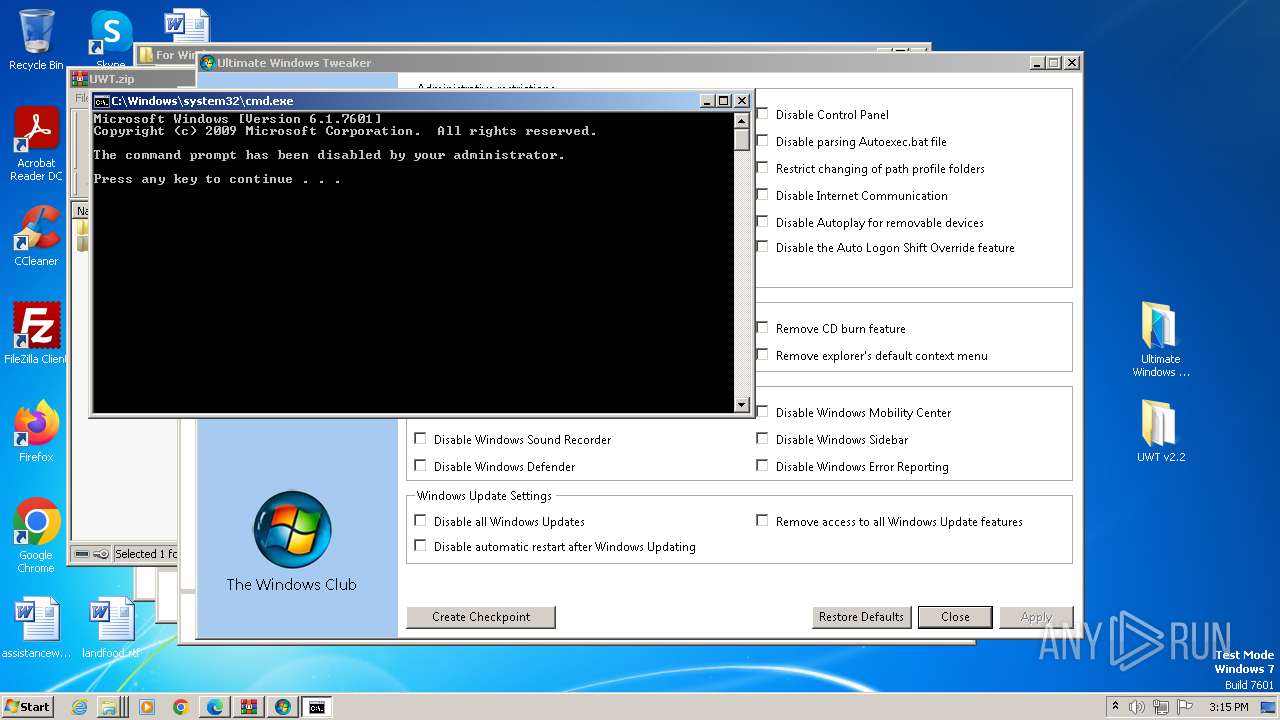The width and height of the screenshot is (1280, 720).
Task: Click the network tray icon
Action: (x=1161, y=707)
